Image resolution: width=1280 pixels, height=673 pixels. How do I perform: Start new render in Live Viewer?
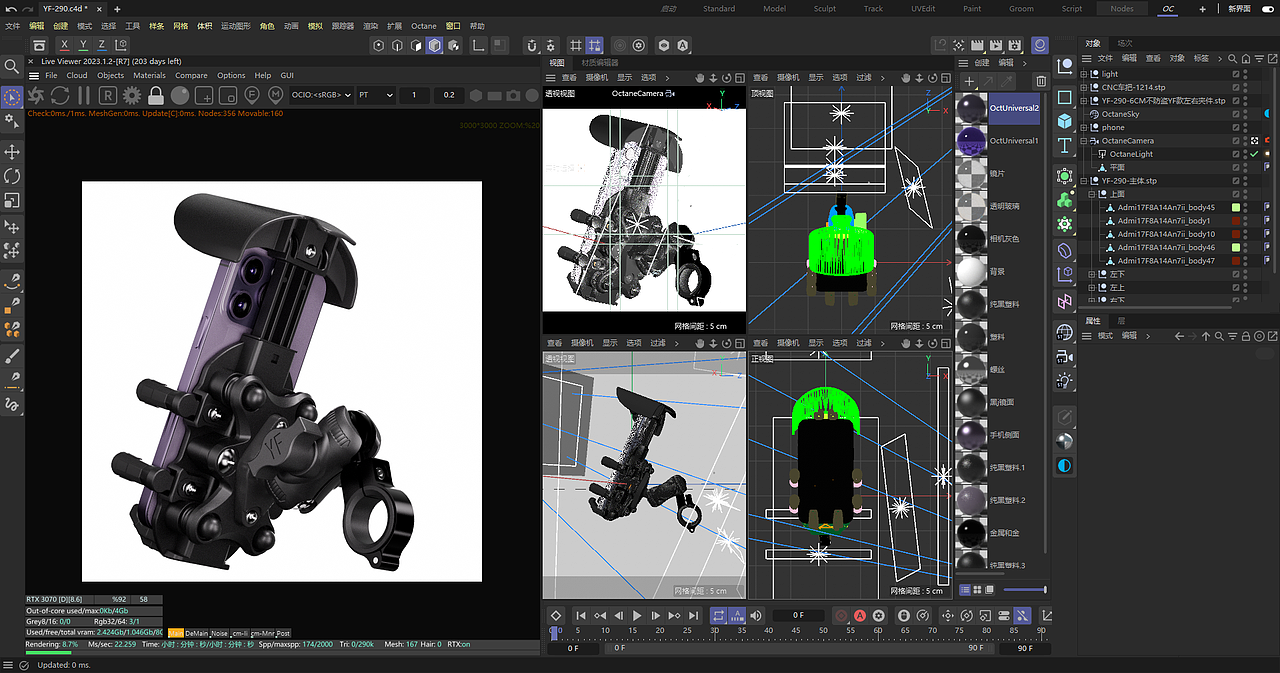[36, 95]
